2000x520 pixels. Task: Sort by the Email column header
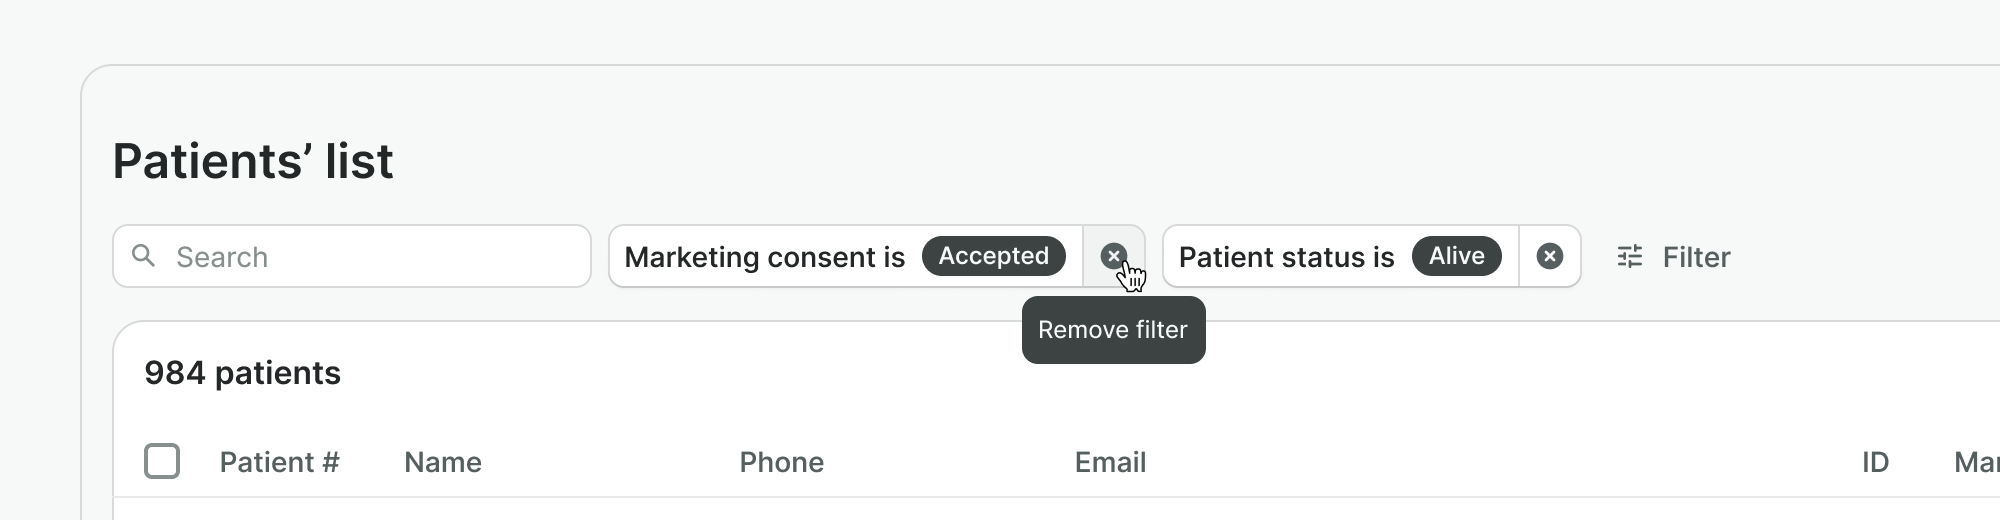tap(1110, 462)
